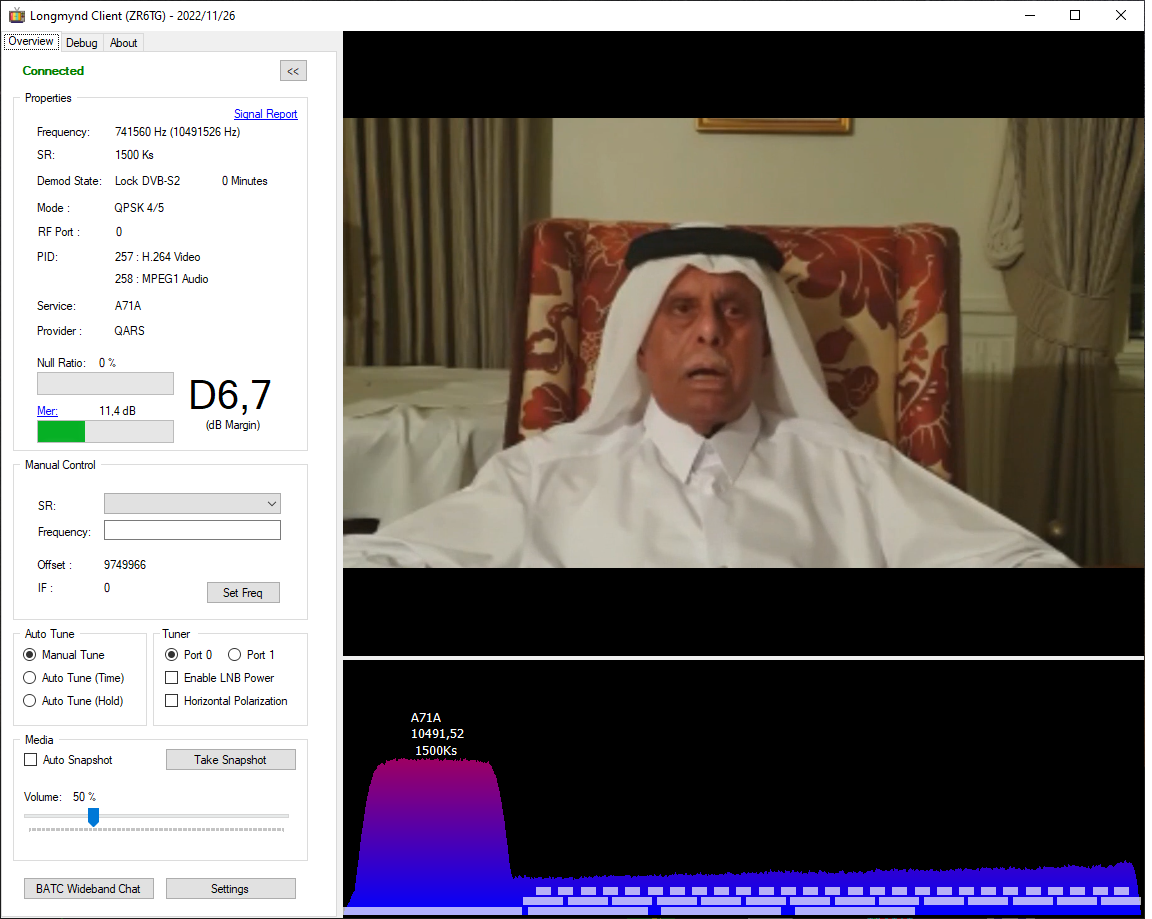Screen dimensions: 1152x919
Task: Select Auto Tune (Hold) option
Action: (x=30, y=701)
